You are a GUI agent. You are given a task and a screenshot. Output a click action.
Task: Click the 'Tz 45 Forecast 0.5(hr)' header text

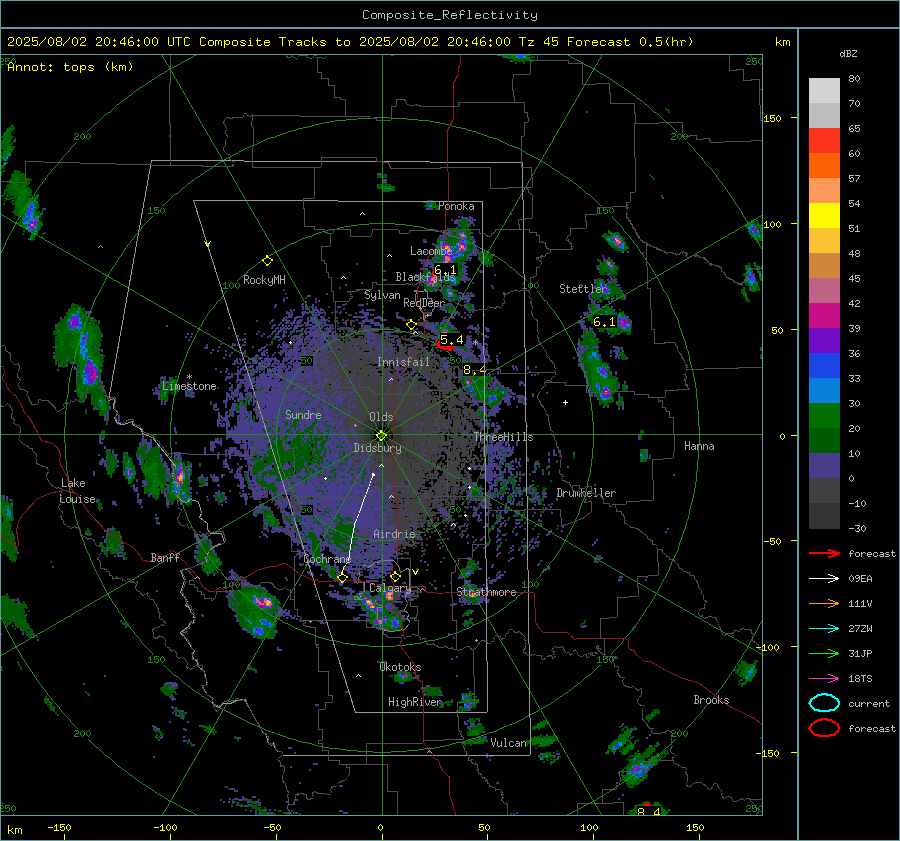point(606,42)
